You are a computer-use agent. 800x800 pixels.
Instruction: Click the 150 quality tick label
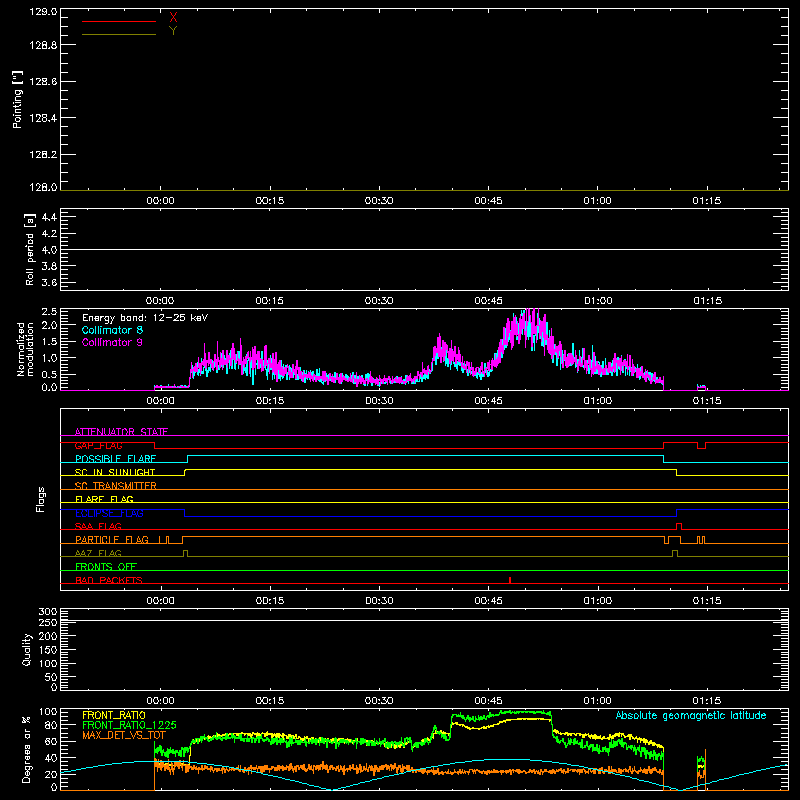click(x=48, y=650)
